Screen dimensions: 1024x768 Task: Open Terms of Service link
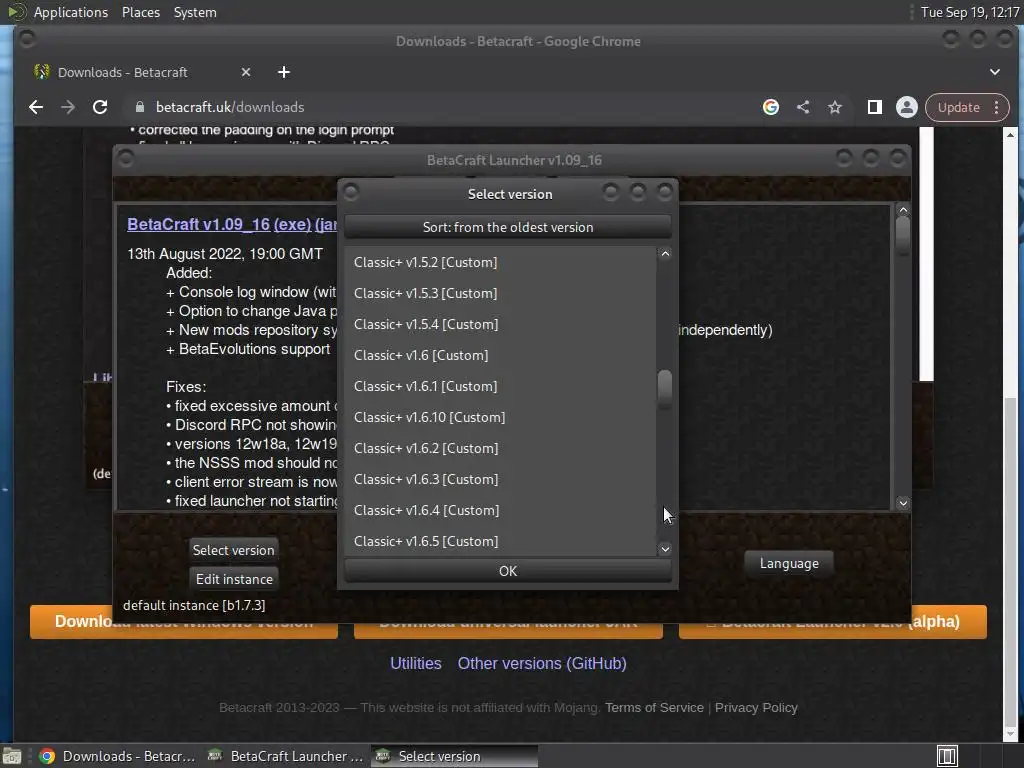[x=654, y=707]
